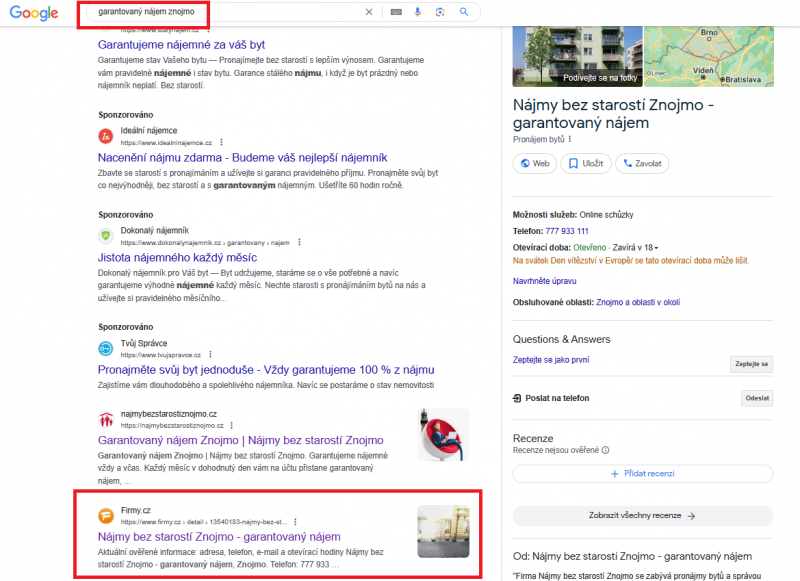The height and width of the screenshot is (581, 800).
Task: Expand opening hours dropdown next to 'Zavírá v 18'
Action: [x=656, y=248]
